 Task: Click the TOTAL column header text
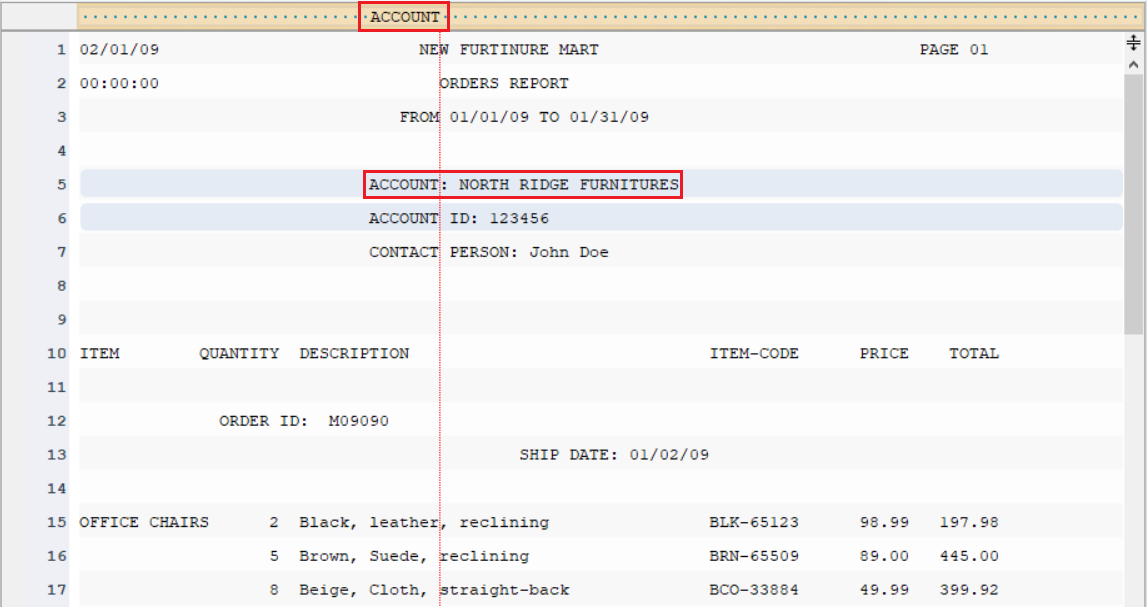click(x=974, y=354)
